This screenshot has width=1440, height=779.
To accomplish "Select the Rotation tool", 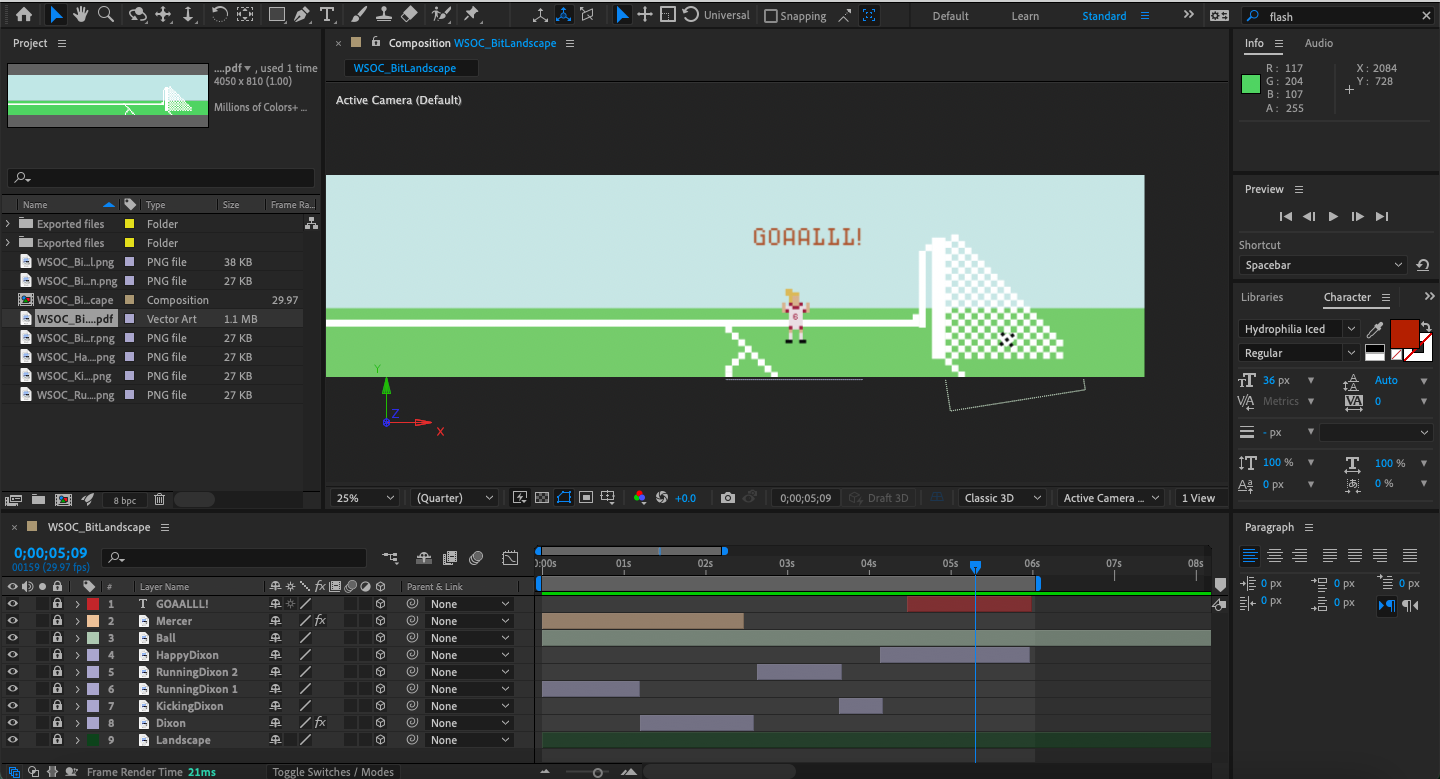I will click(x=219, y=15).
